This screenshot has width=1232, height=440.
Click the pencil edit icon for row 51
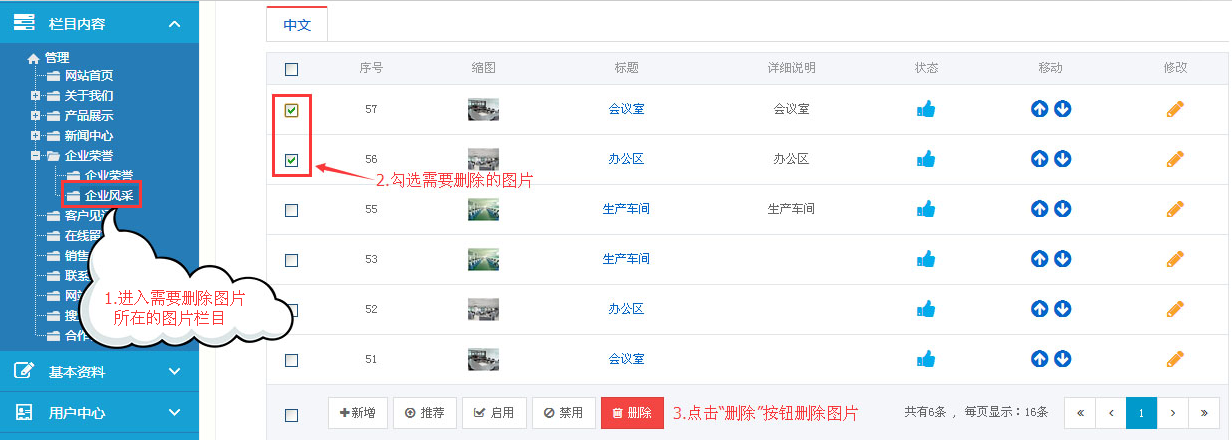point(1175,359)
